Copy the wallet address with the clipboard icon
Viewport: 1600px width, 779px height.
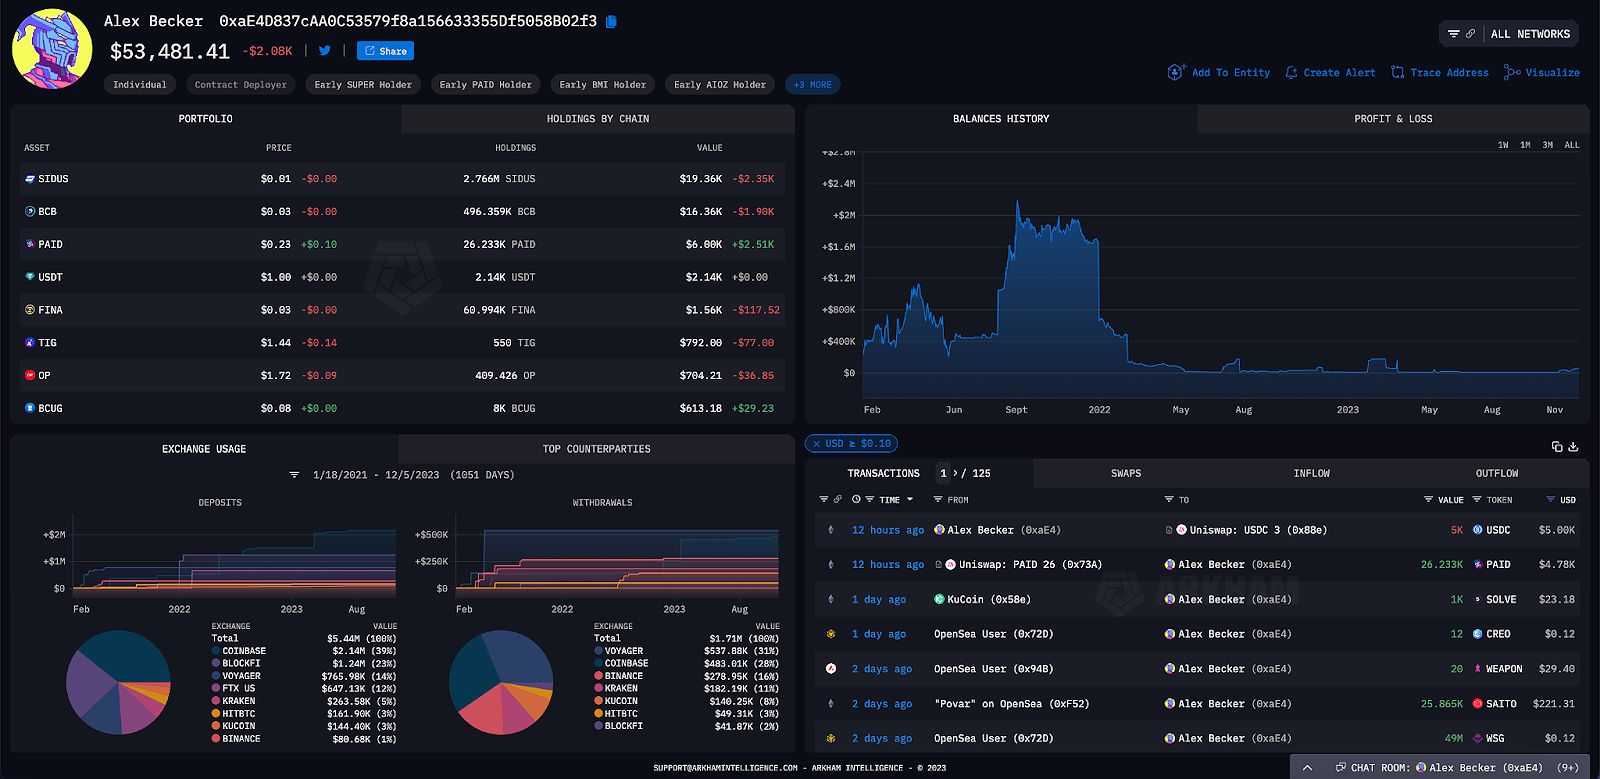[x=611, y=21]
